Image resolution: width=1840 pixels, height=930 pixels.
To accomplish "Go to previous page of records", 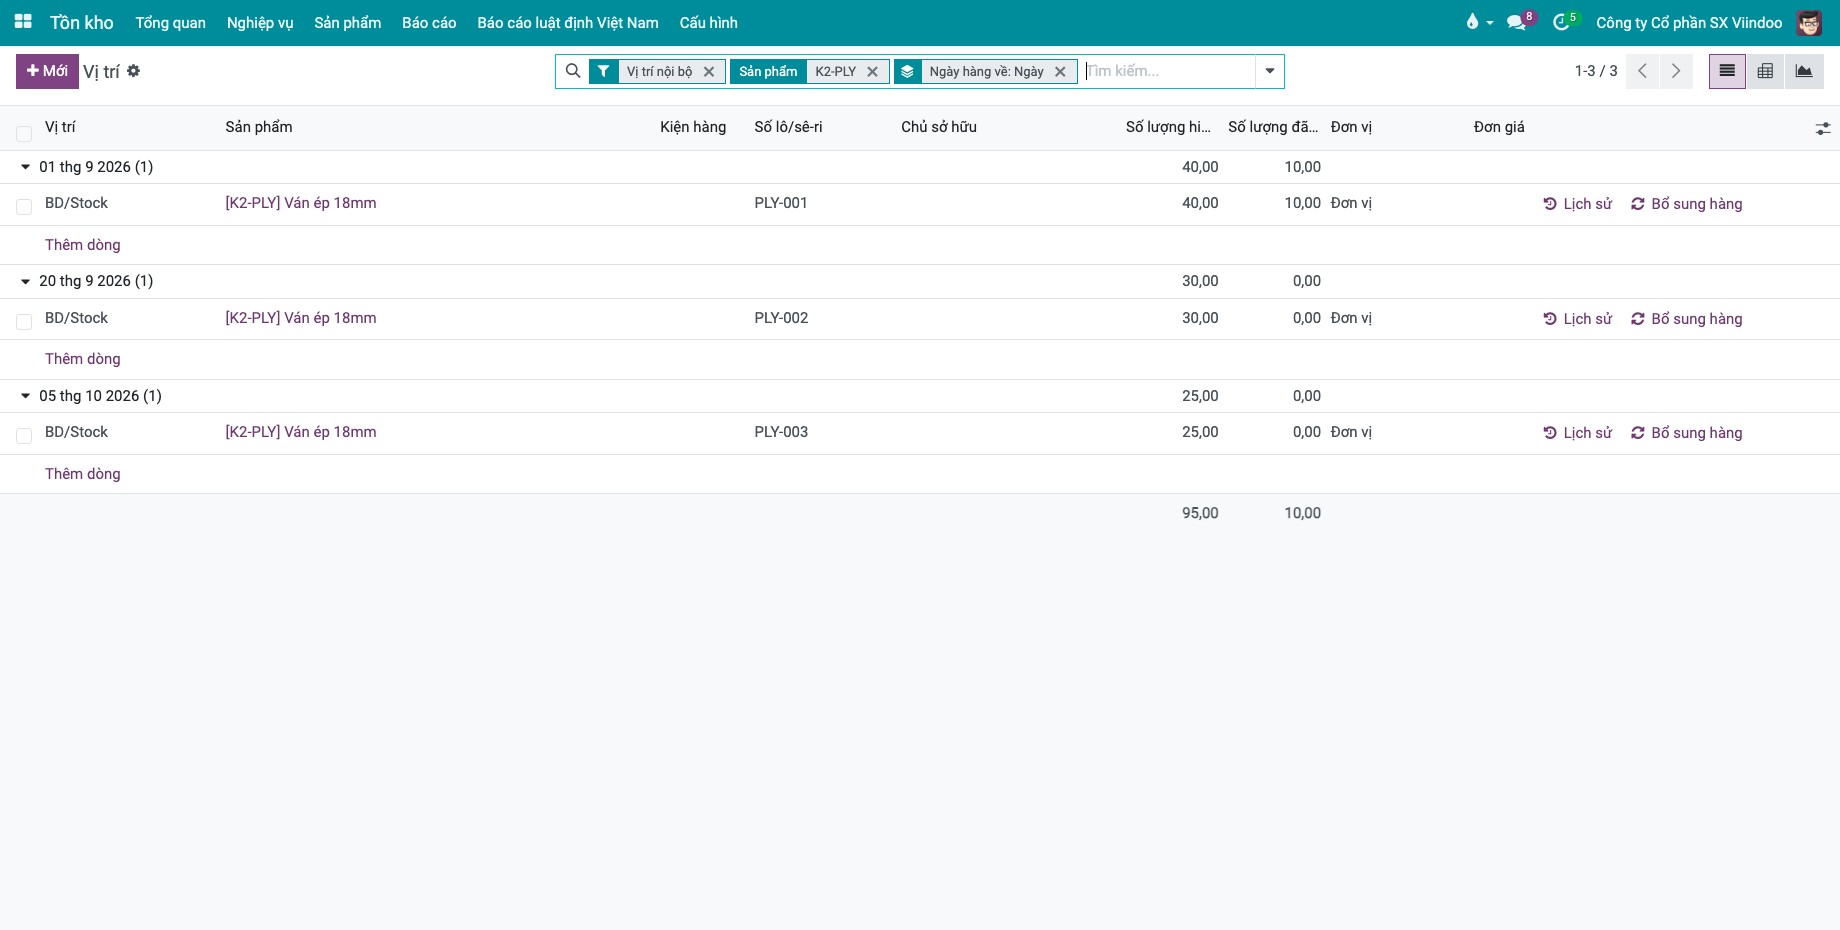I will pyautogui.click(x=1642, y=71).
